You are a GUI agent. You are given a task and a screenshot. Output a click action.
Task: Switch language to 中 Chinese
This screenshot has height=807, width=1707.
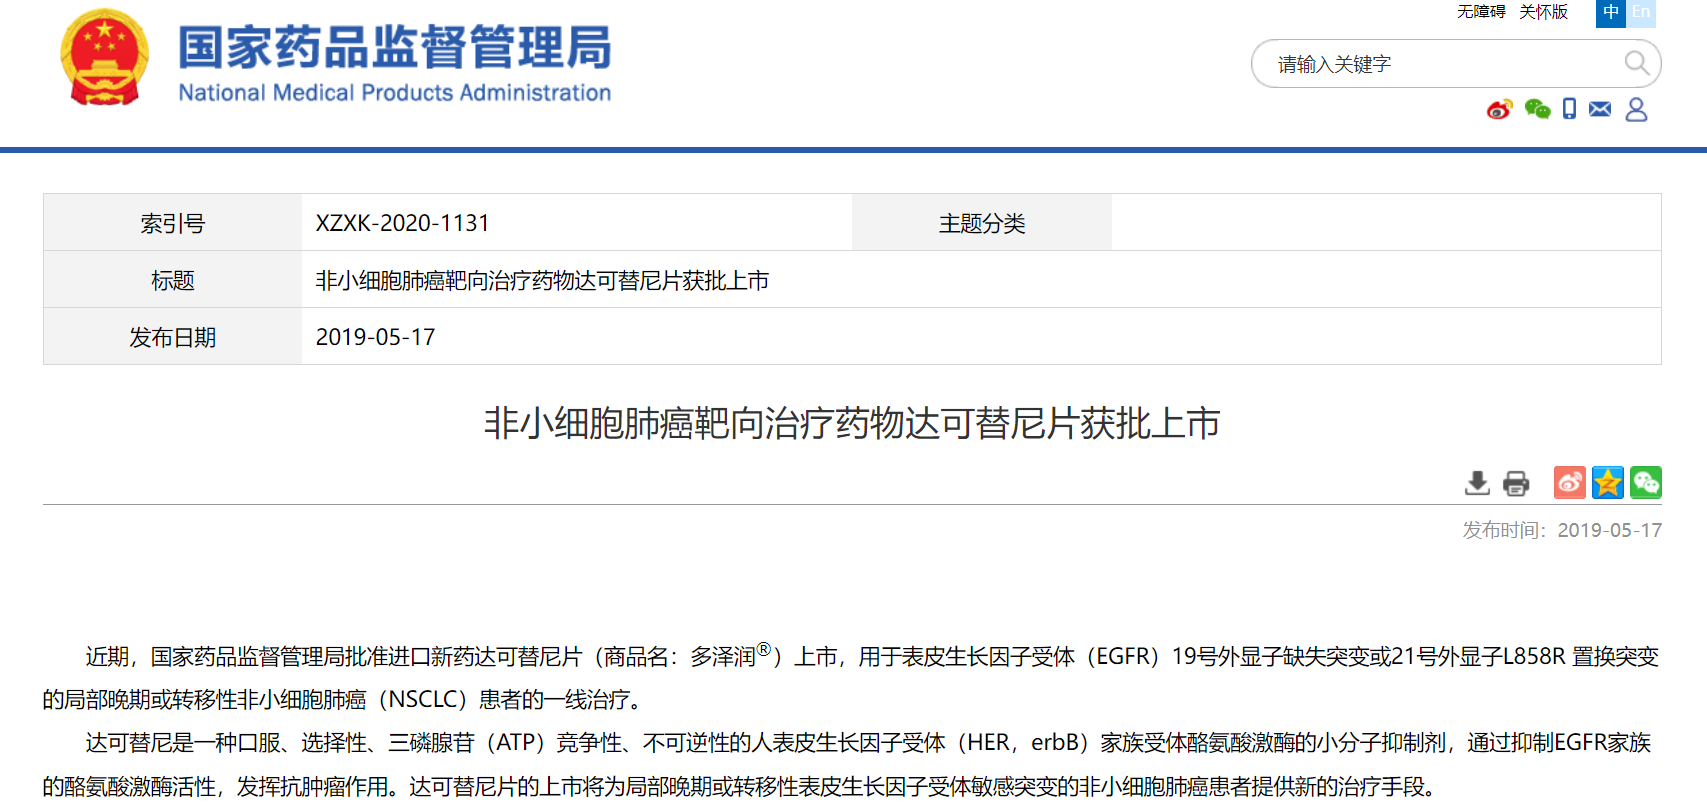[x=1610, y=12]
